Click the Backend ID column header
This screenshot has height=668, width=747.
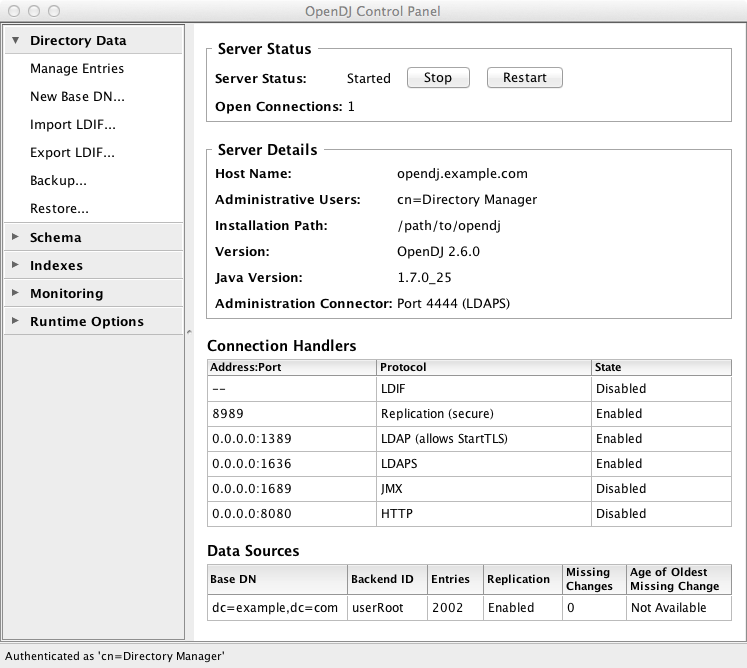[387, 579]
